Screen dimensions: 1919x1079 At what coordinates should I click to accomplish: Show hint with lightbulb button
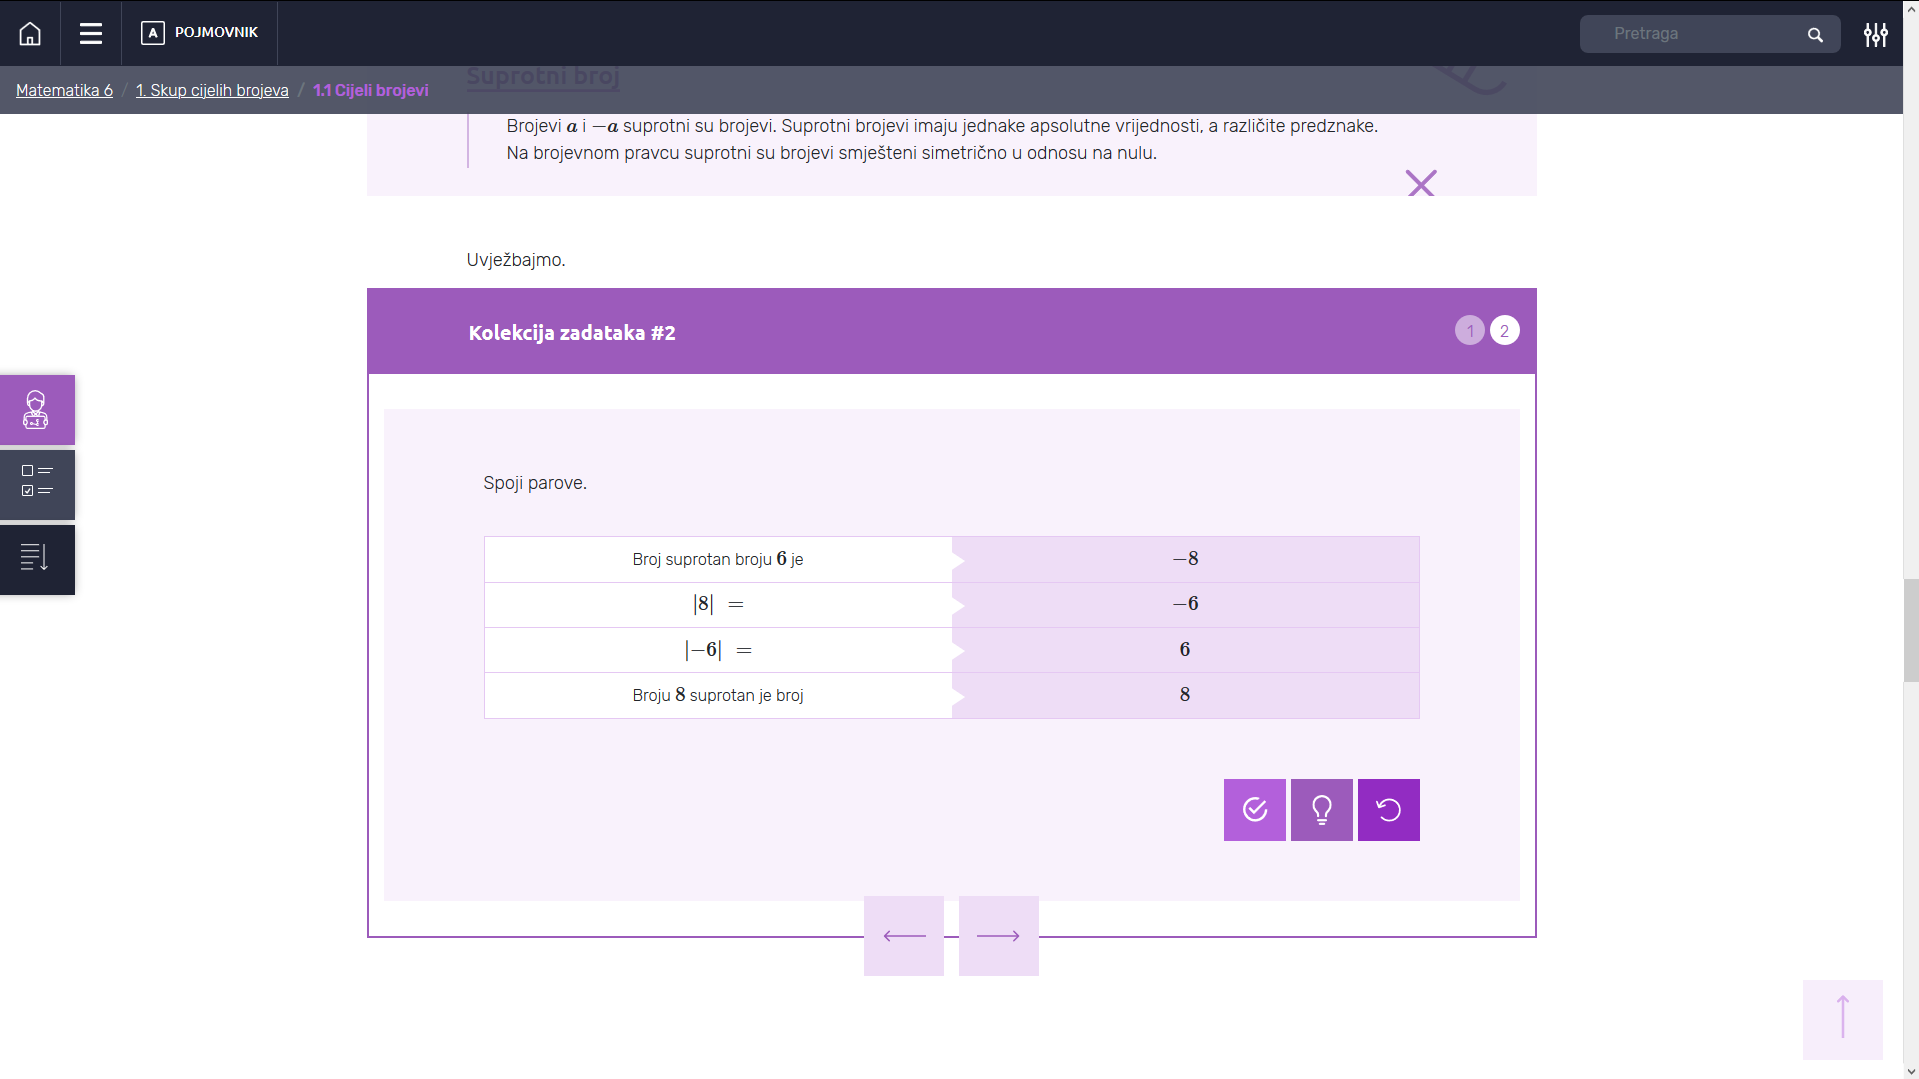pos(1321,810)
